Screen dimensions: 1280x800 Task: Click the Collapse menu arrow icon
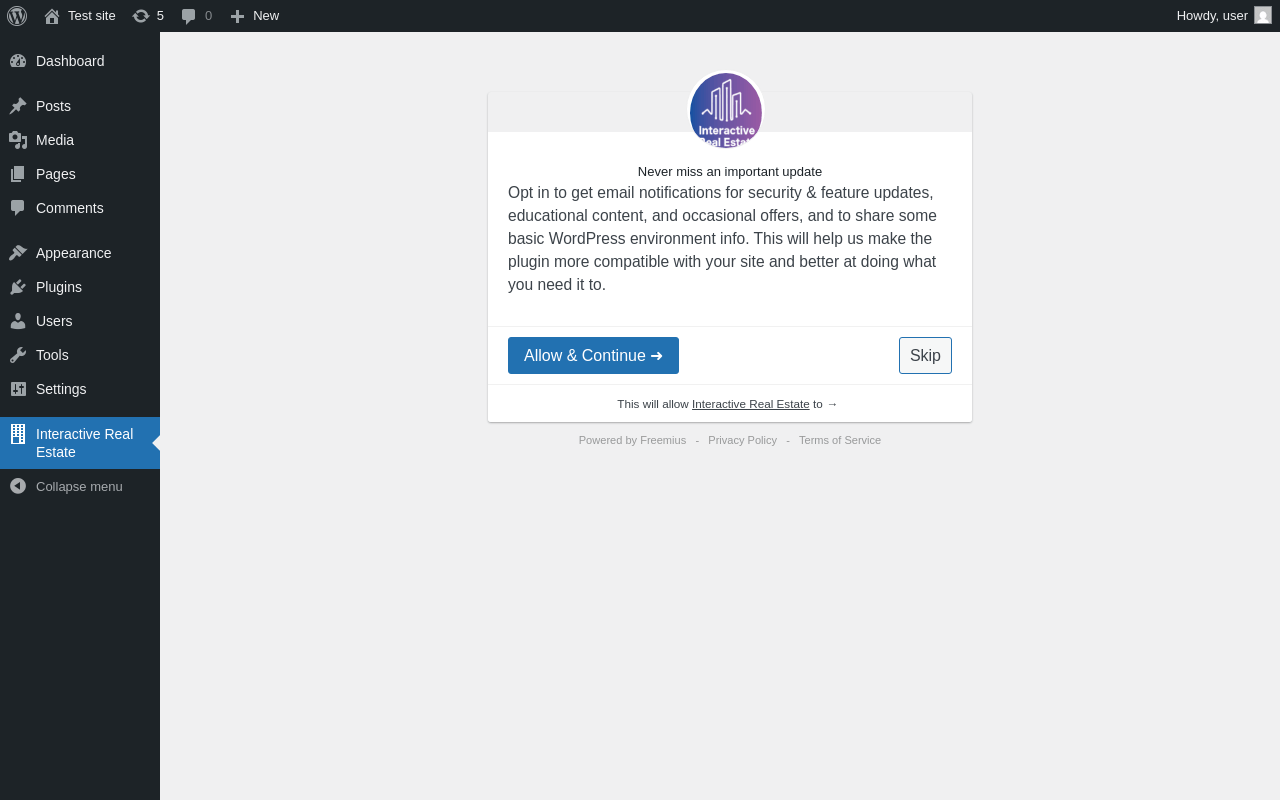tap(18, 486)
